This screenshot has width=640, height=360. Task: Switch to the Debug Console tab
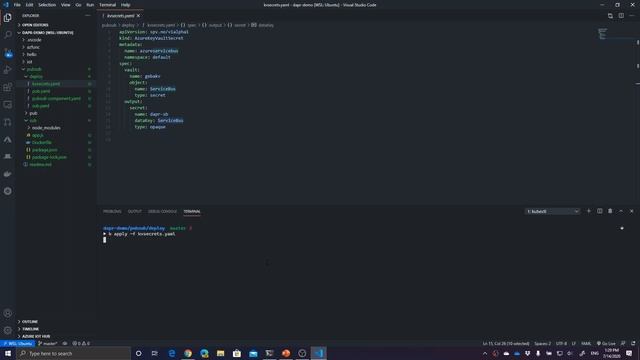(162, 211)
